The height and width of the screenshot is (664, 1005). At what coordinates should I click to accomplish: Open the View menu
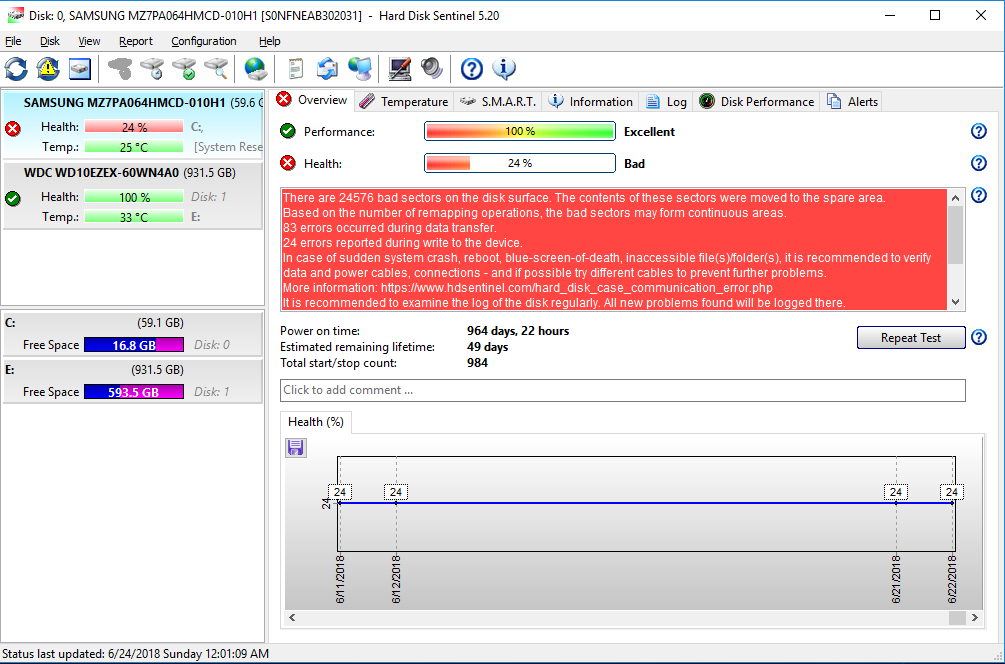click(89, 41)
